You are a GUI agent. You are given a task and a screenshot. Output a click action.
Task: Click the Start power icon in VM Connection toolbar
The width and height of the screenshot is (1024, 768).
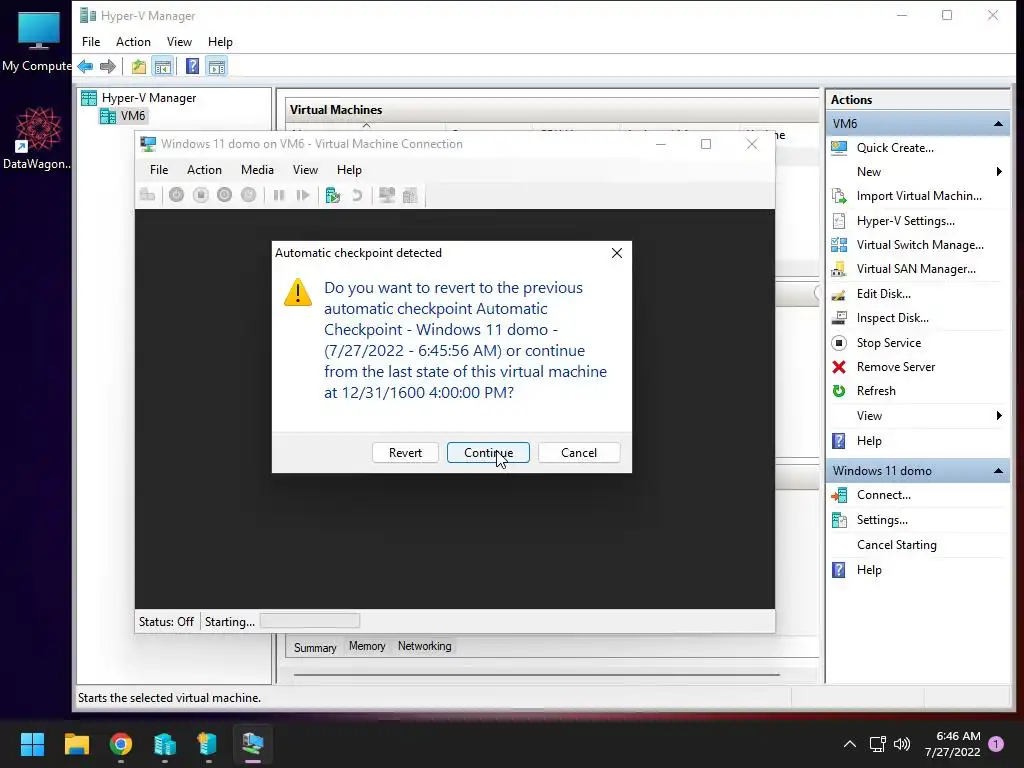pos(176,195)
